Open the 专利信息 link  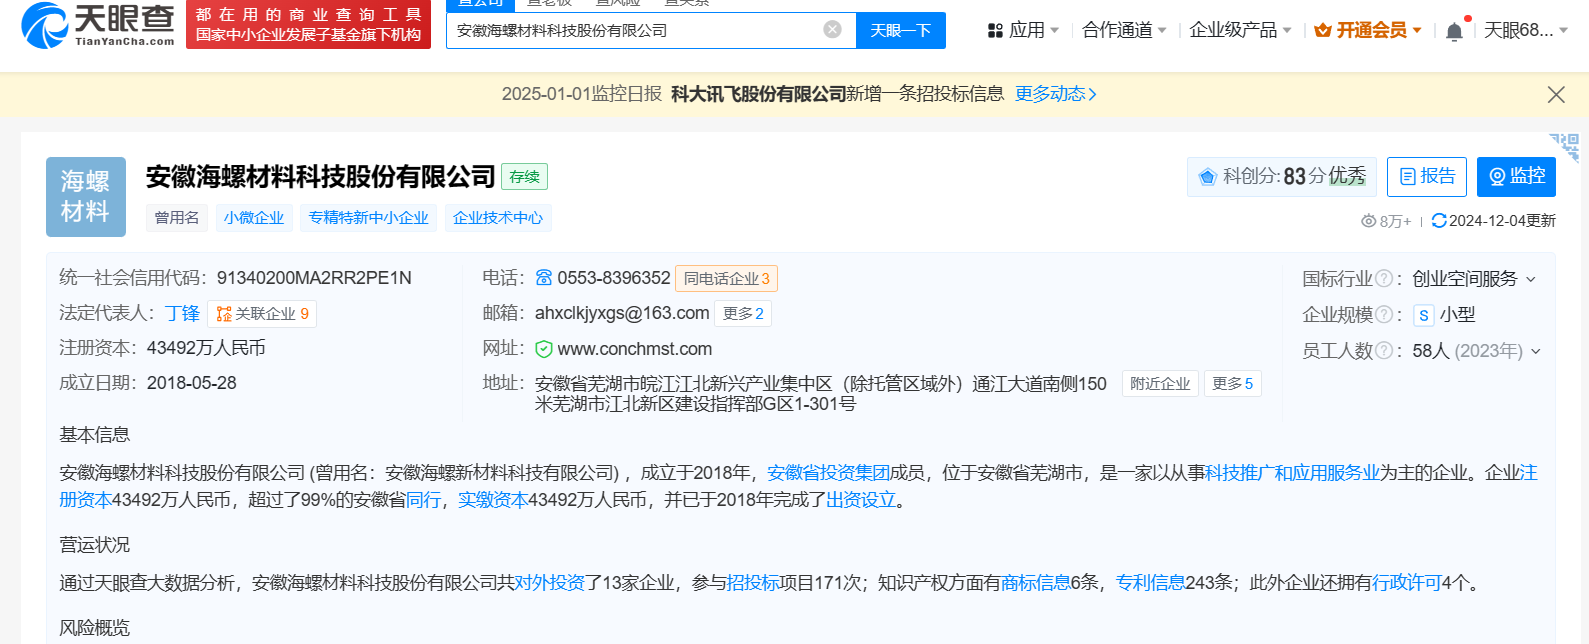tap(1150, 583)
